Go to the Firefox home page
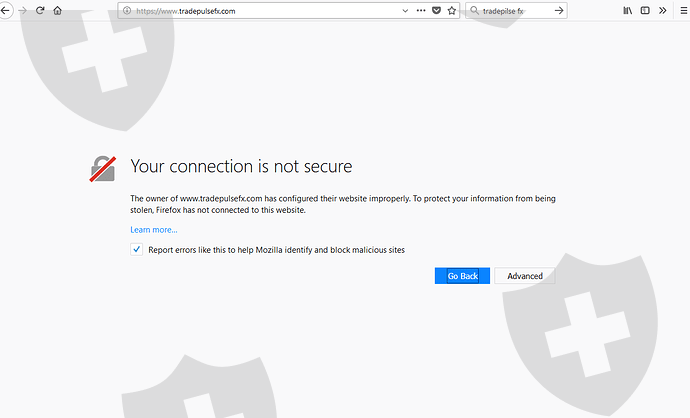Viewport: 690px width, 418px height. click(57, 10)
